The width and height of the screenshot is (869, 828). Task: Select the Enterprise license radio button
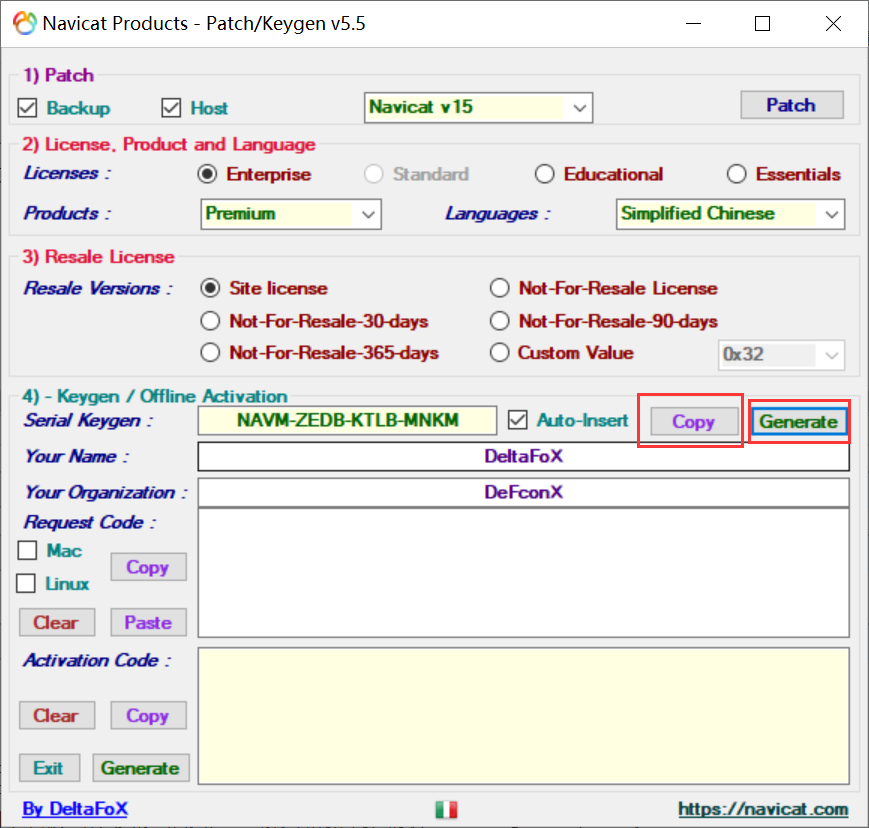coord(207,174)
